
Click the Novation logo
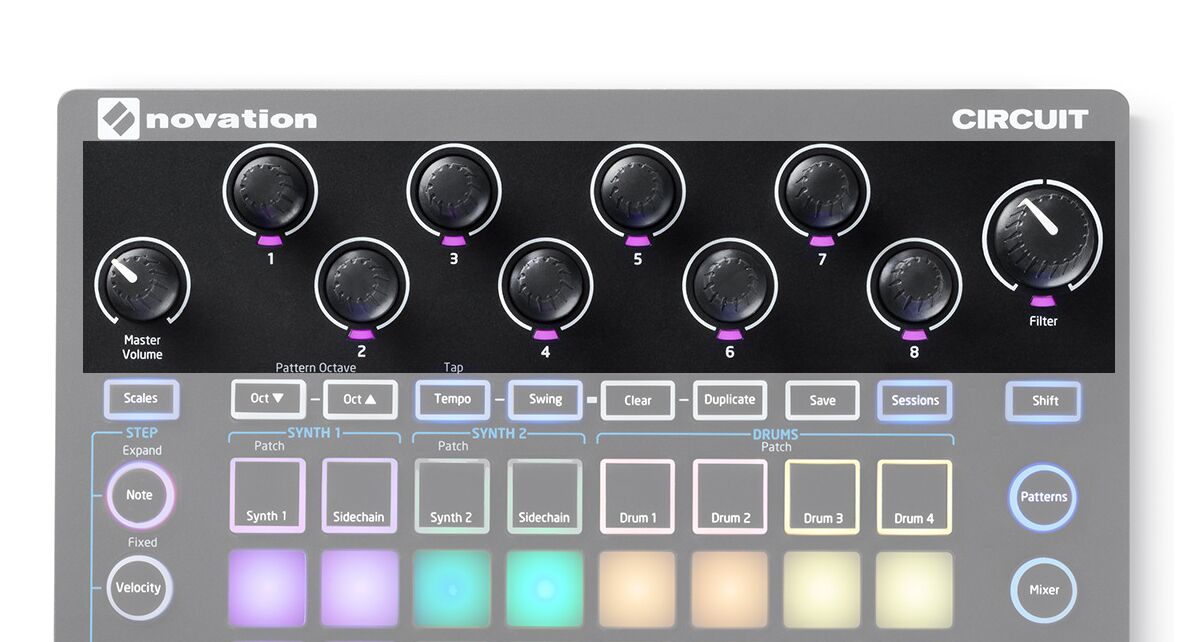[x=208, y=119]
